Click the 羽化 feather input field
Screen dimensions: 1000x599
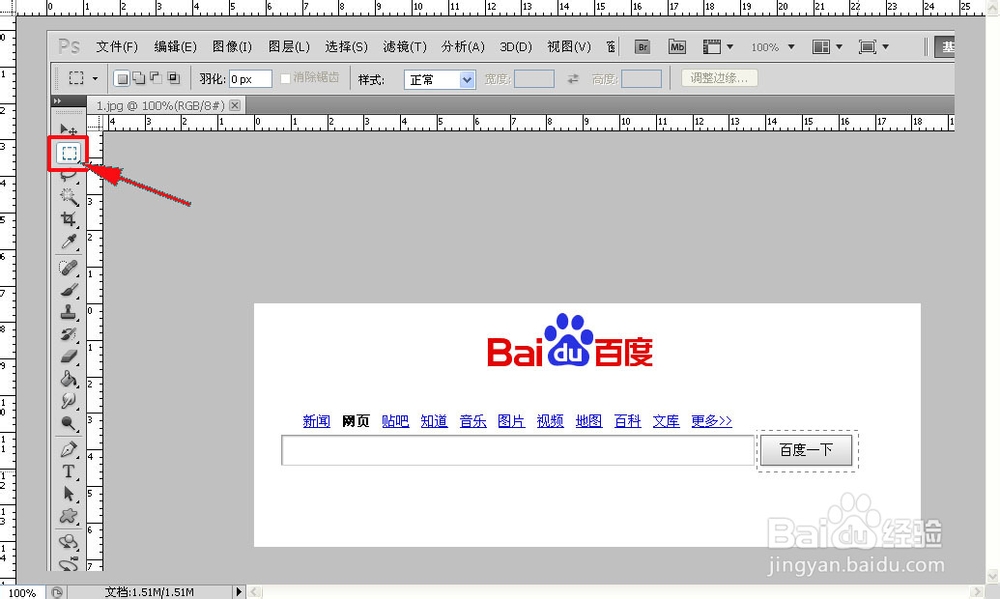tap(251, 79)
